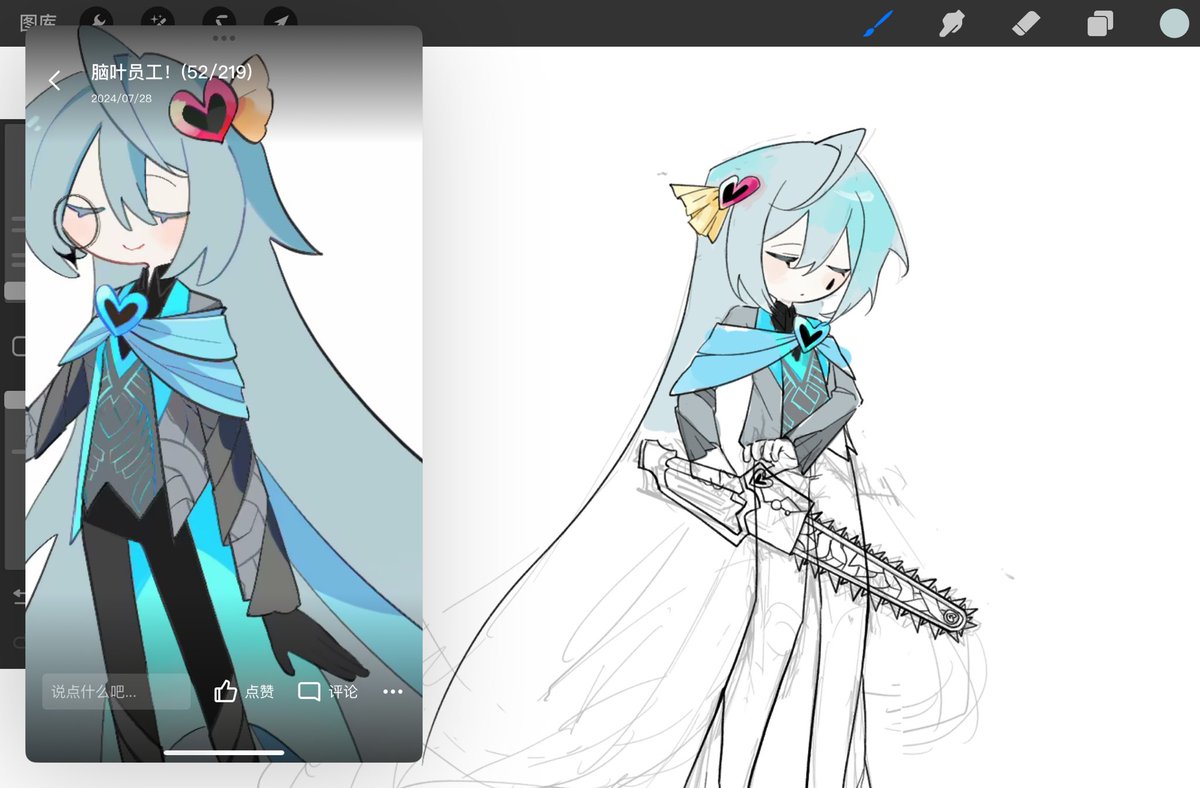The height and width of the screenshot is (788, 1200).
Task: Open comments via 评论 button
Action: coord(328,691)
